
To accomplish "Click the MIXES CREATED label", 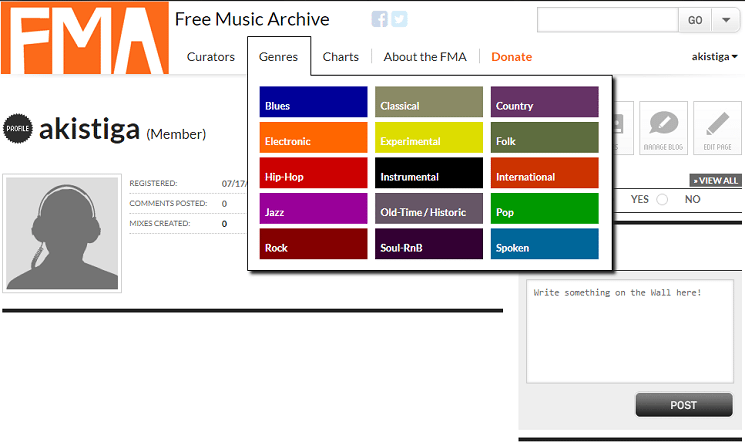I will click(x=160, y=223).
